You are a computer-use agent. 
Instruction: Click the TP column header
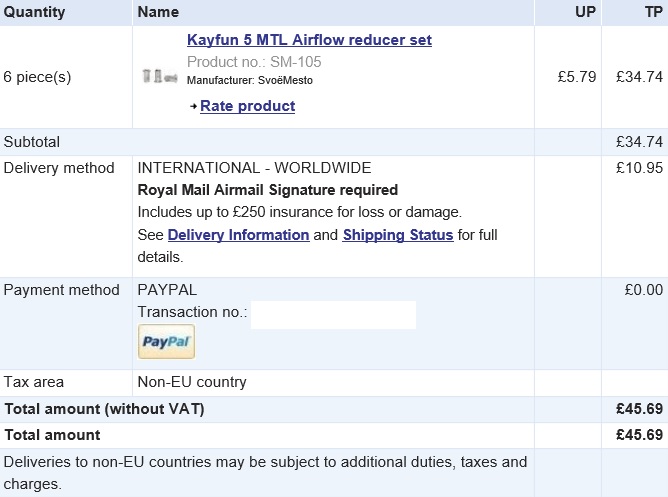(653, 12)
